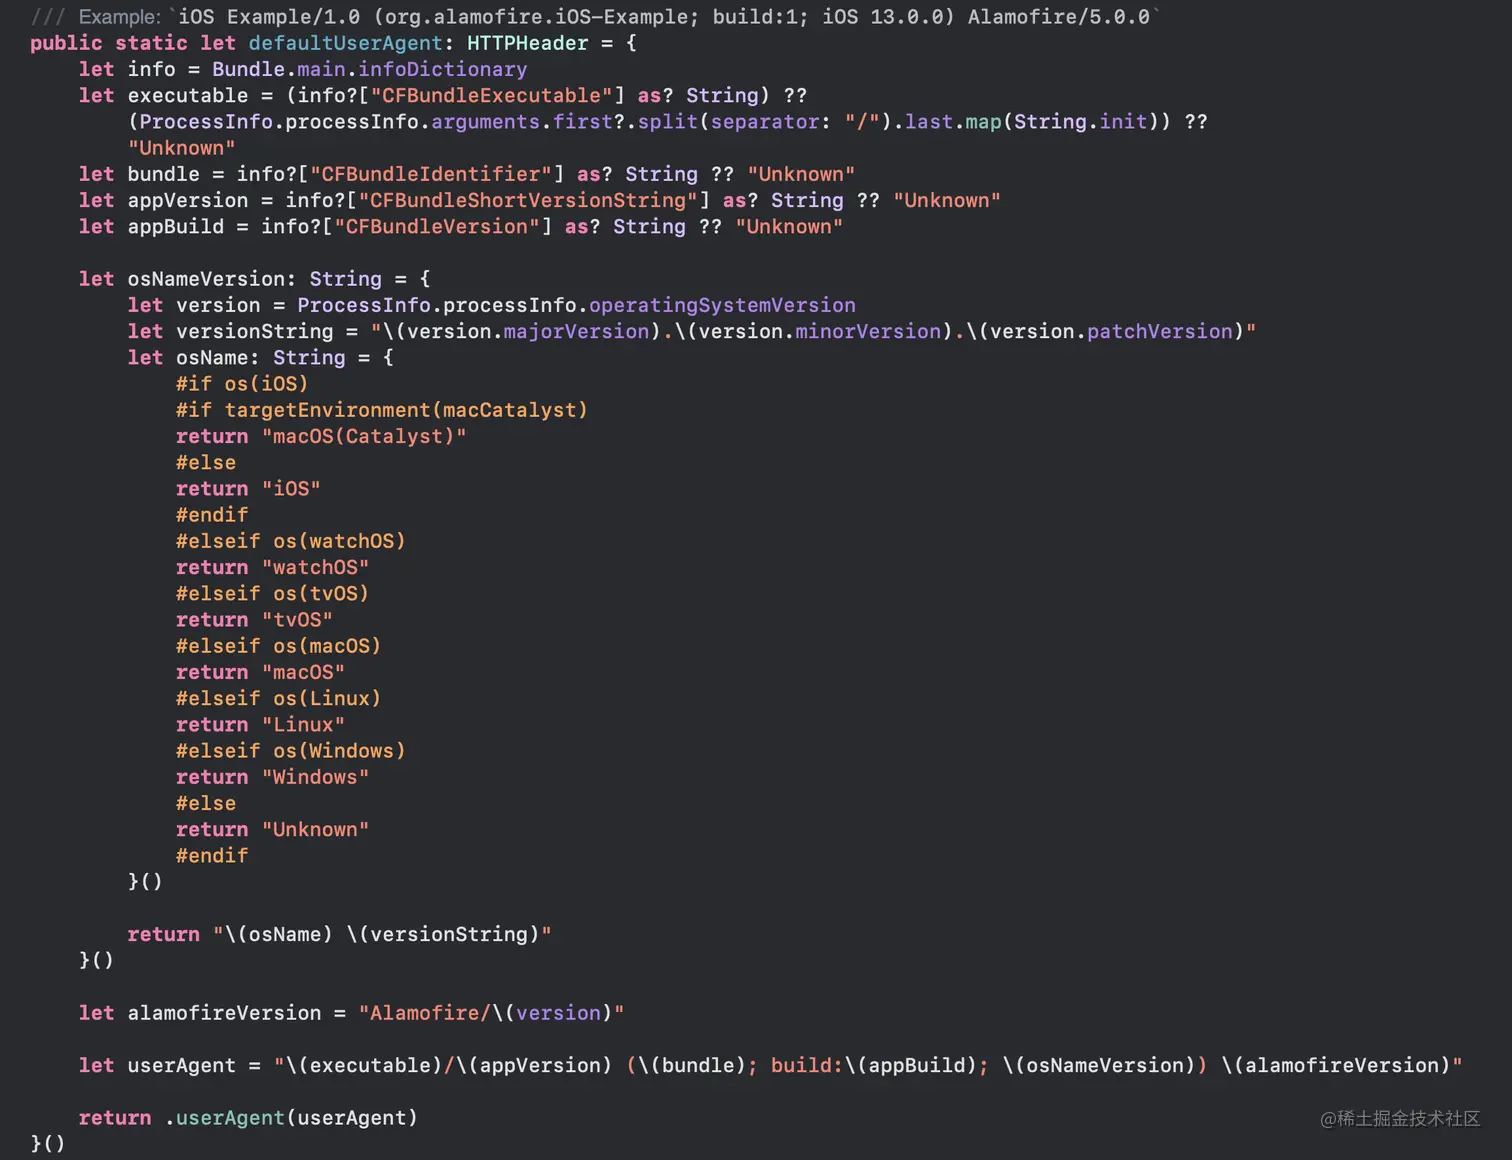Click \(osNameVersion) in the userAgent string
The height and width of the screenshot is (1160, 1512).
coord(1099,1065)
